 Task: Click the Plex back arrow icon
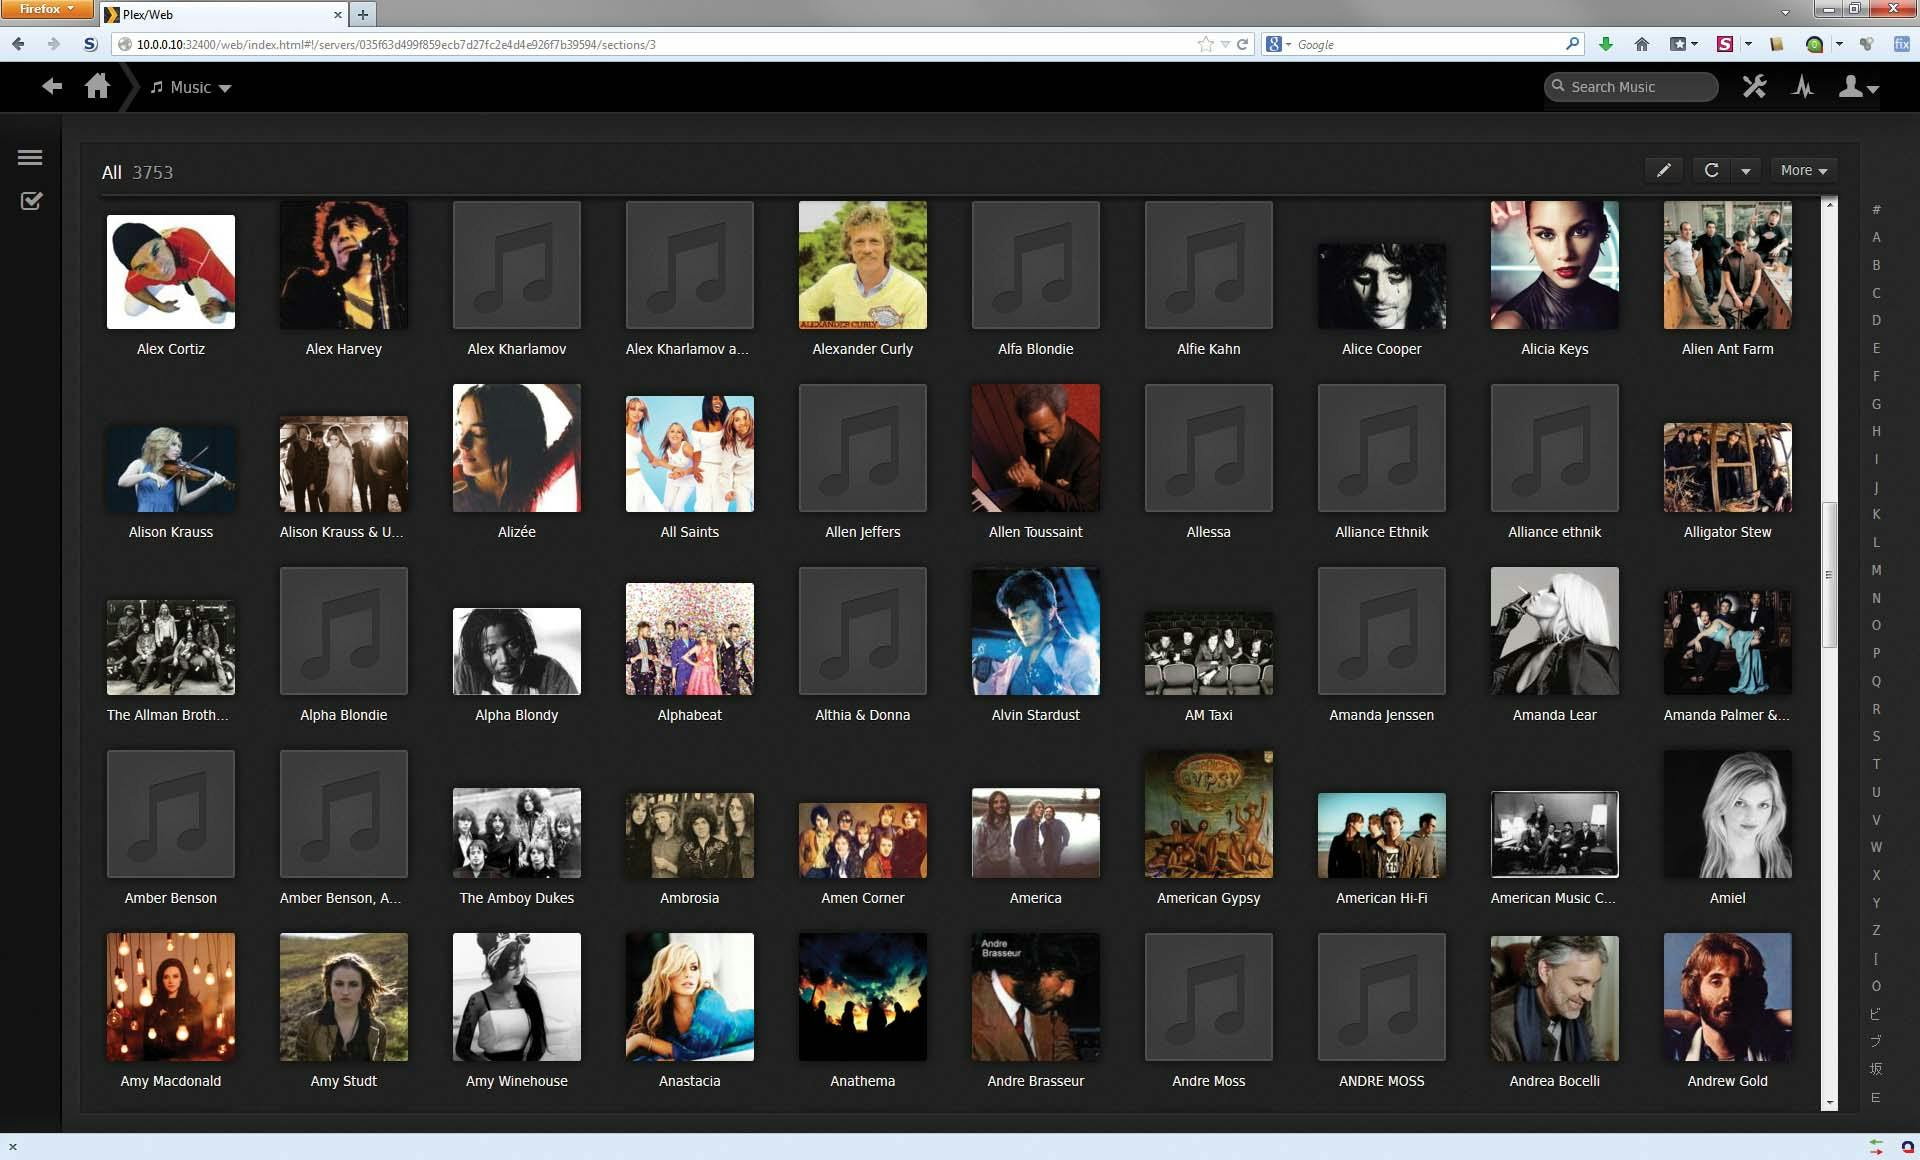52,87
